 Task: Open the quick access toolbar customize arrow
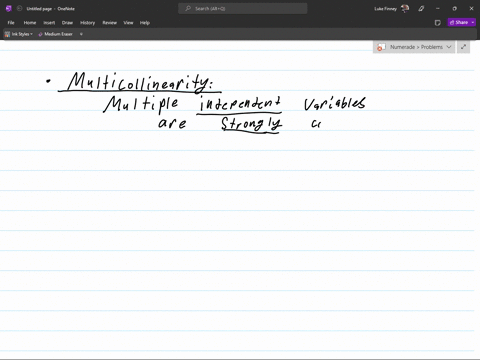click(81, 34)
